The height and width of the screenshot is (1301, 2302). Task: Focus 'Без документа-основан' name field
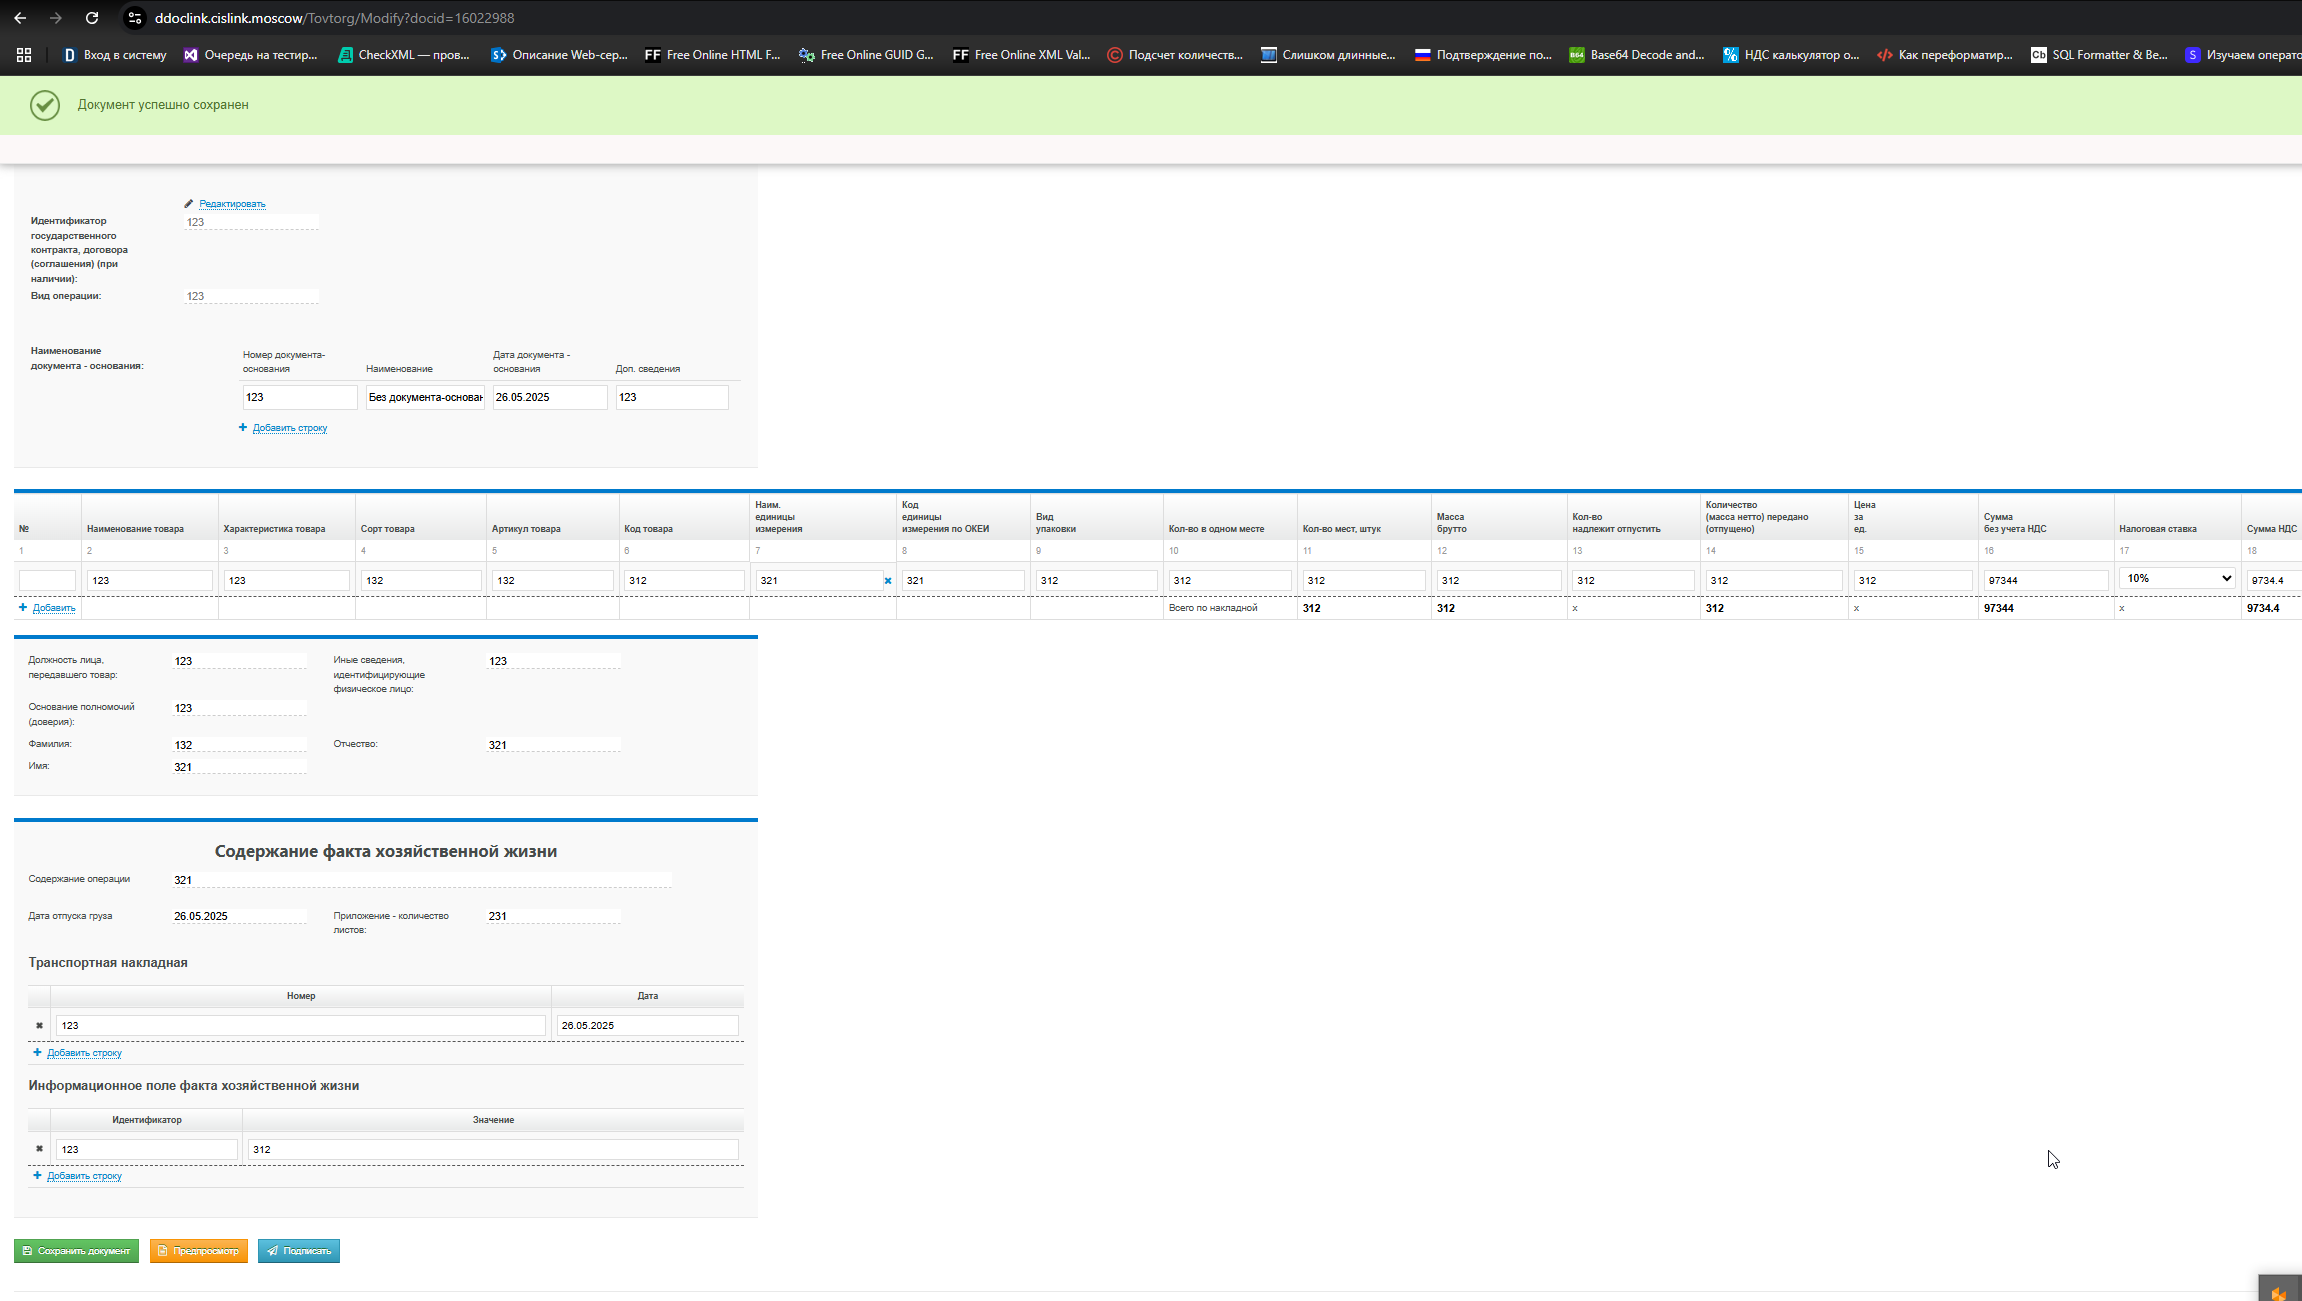425,397
